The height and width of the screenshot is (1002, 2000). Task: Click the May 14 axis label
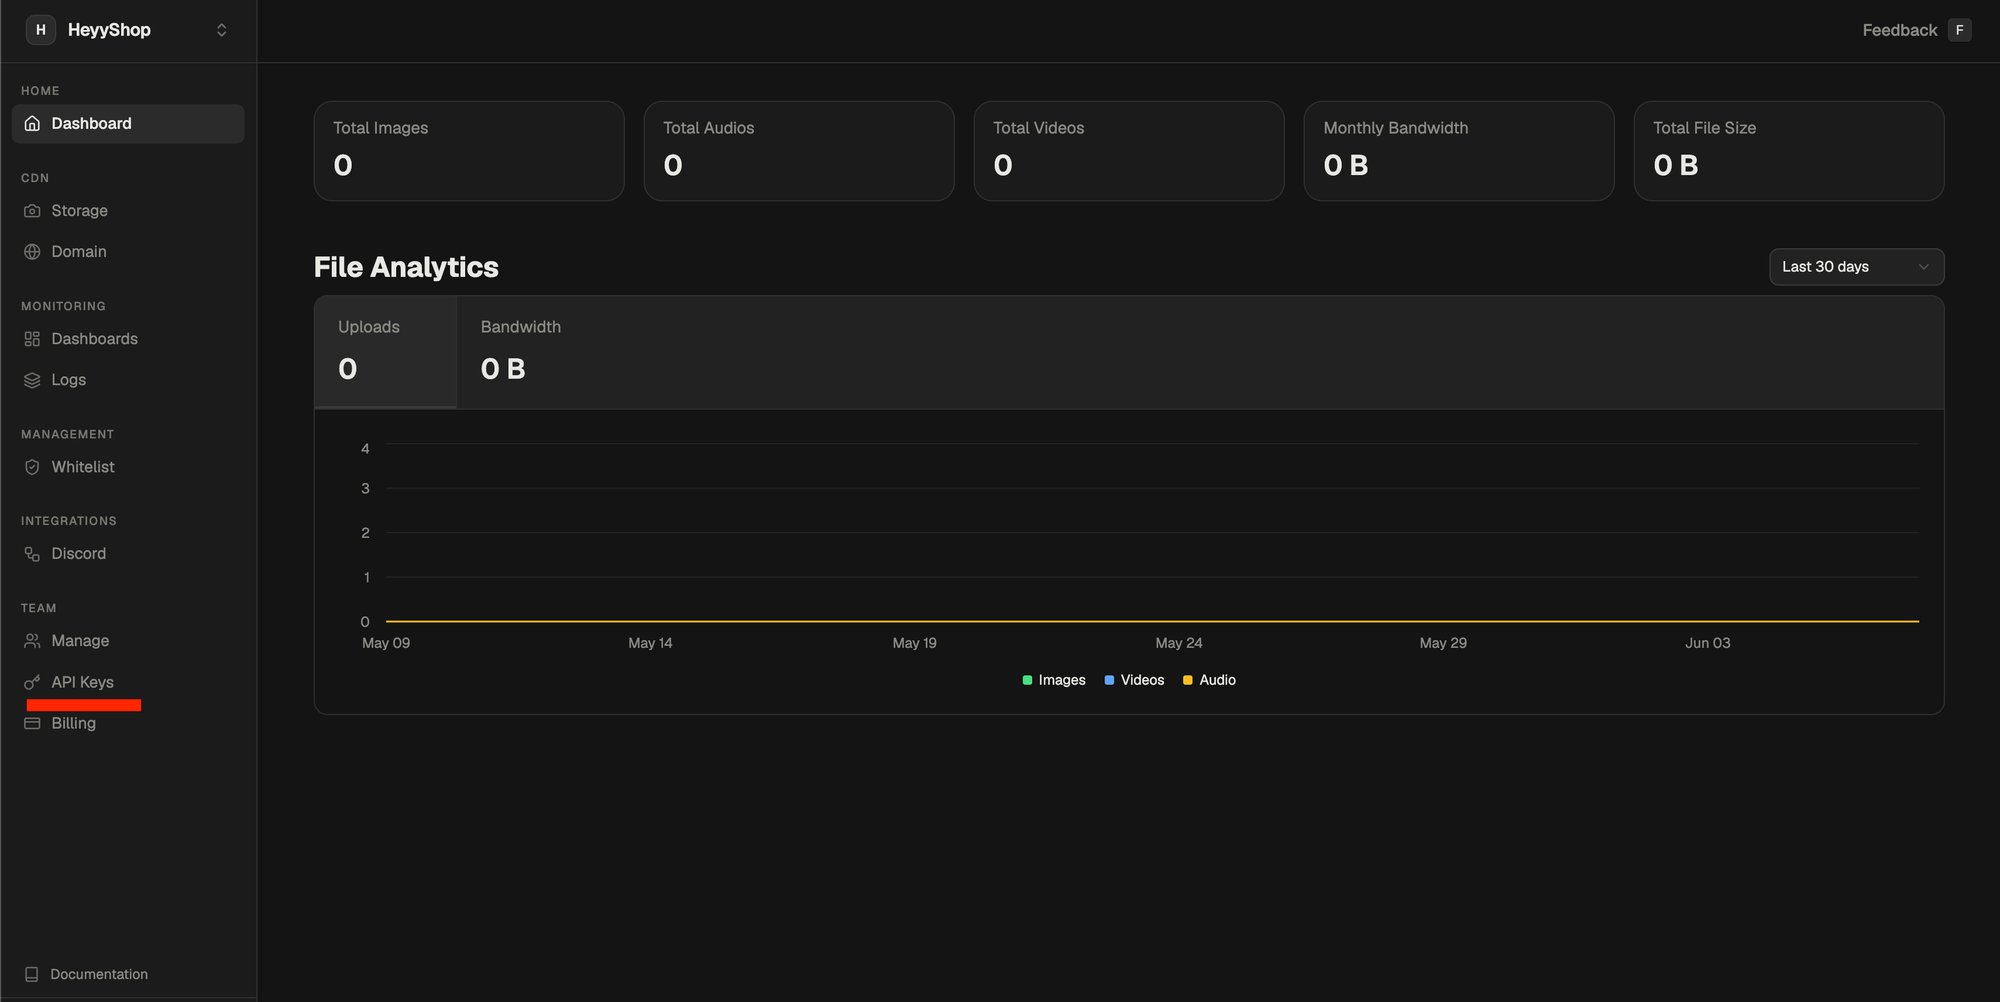click(x=650, y=643)
